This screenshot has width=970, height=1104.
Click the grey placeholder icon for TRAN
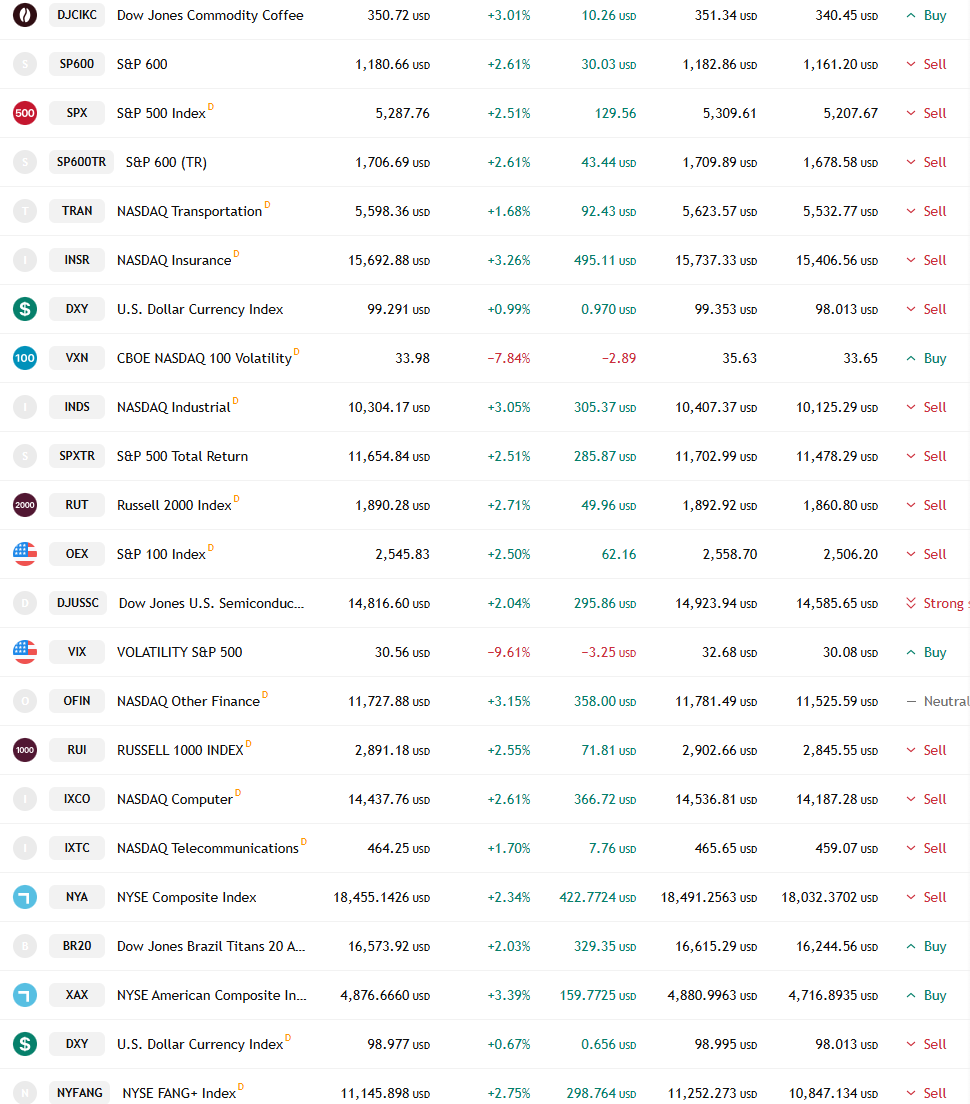(25, 211)
